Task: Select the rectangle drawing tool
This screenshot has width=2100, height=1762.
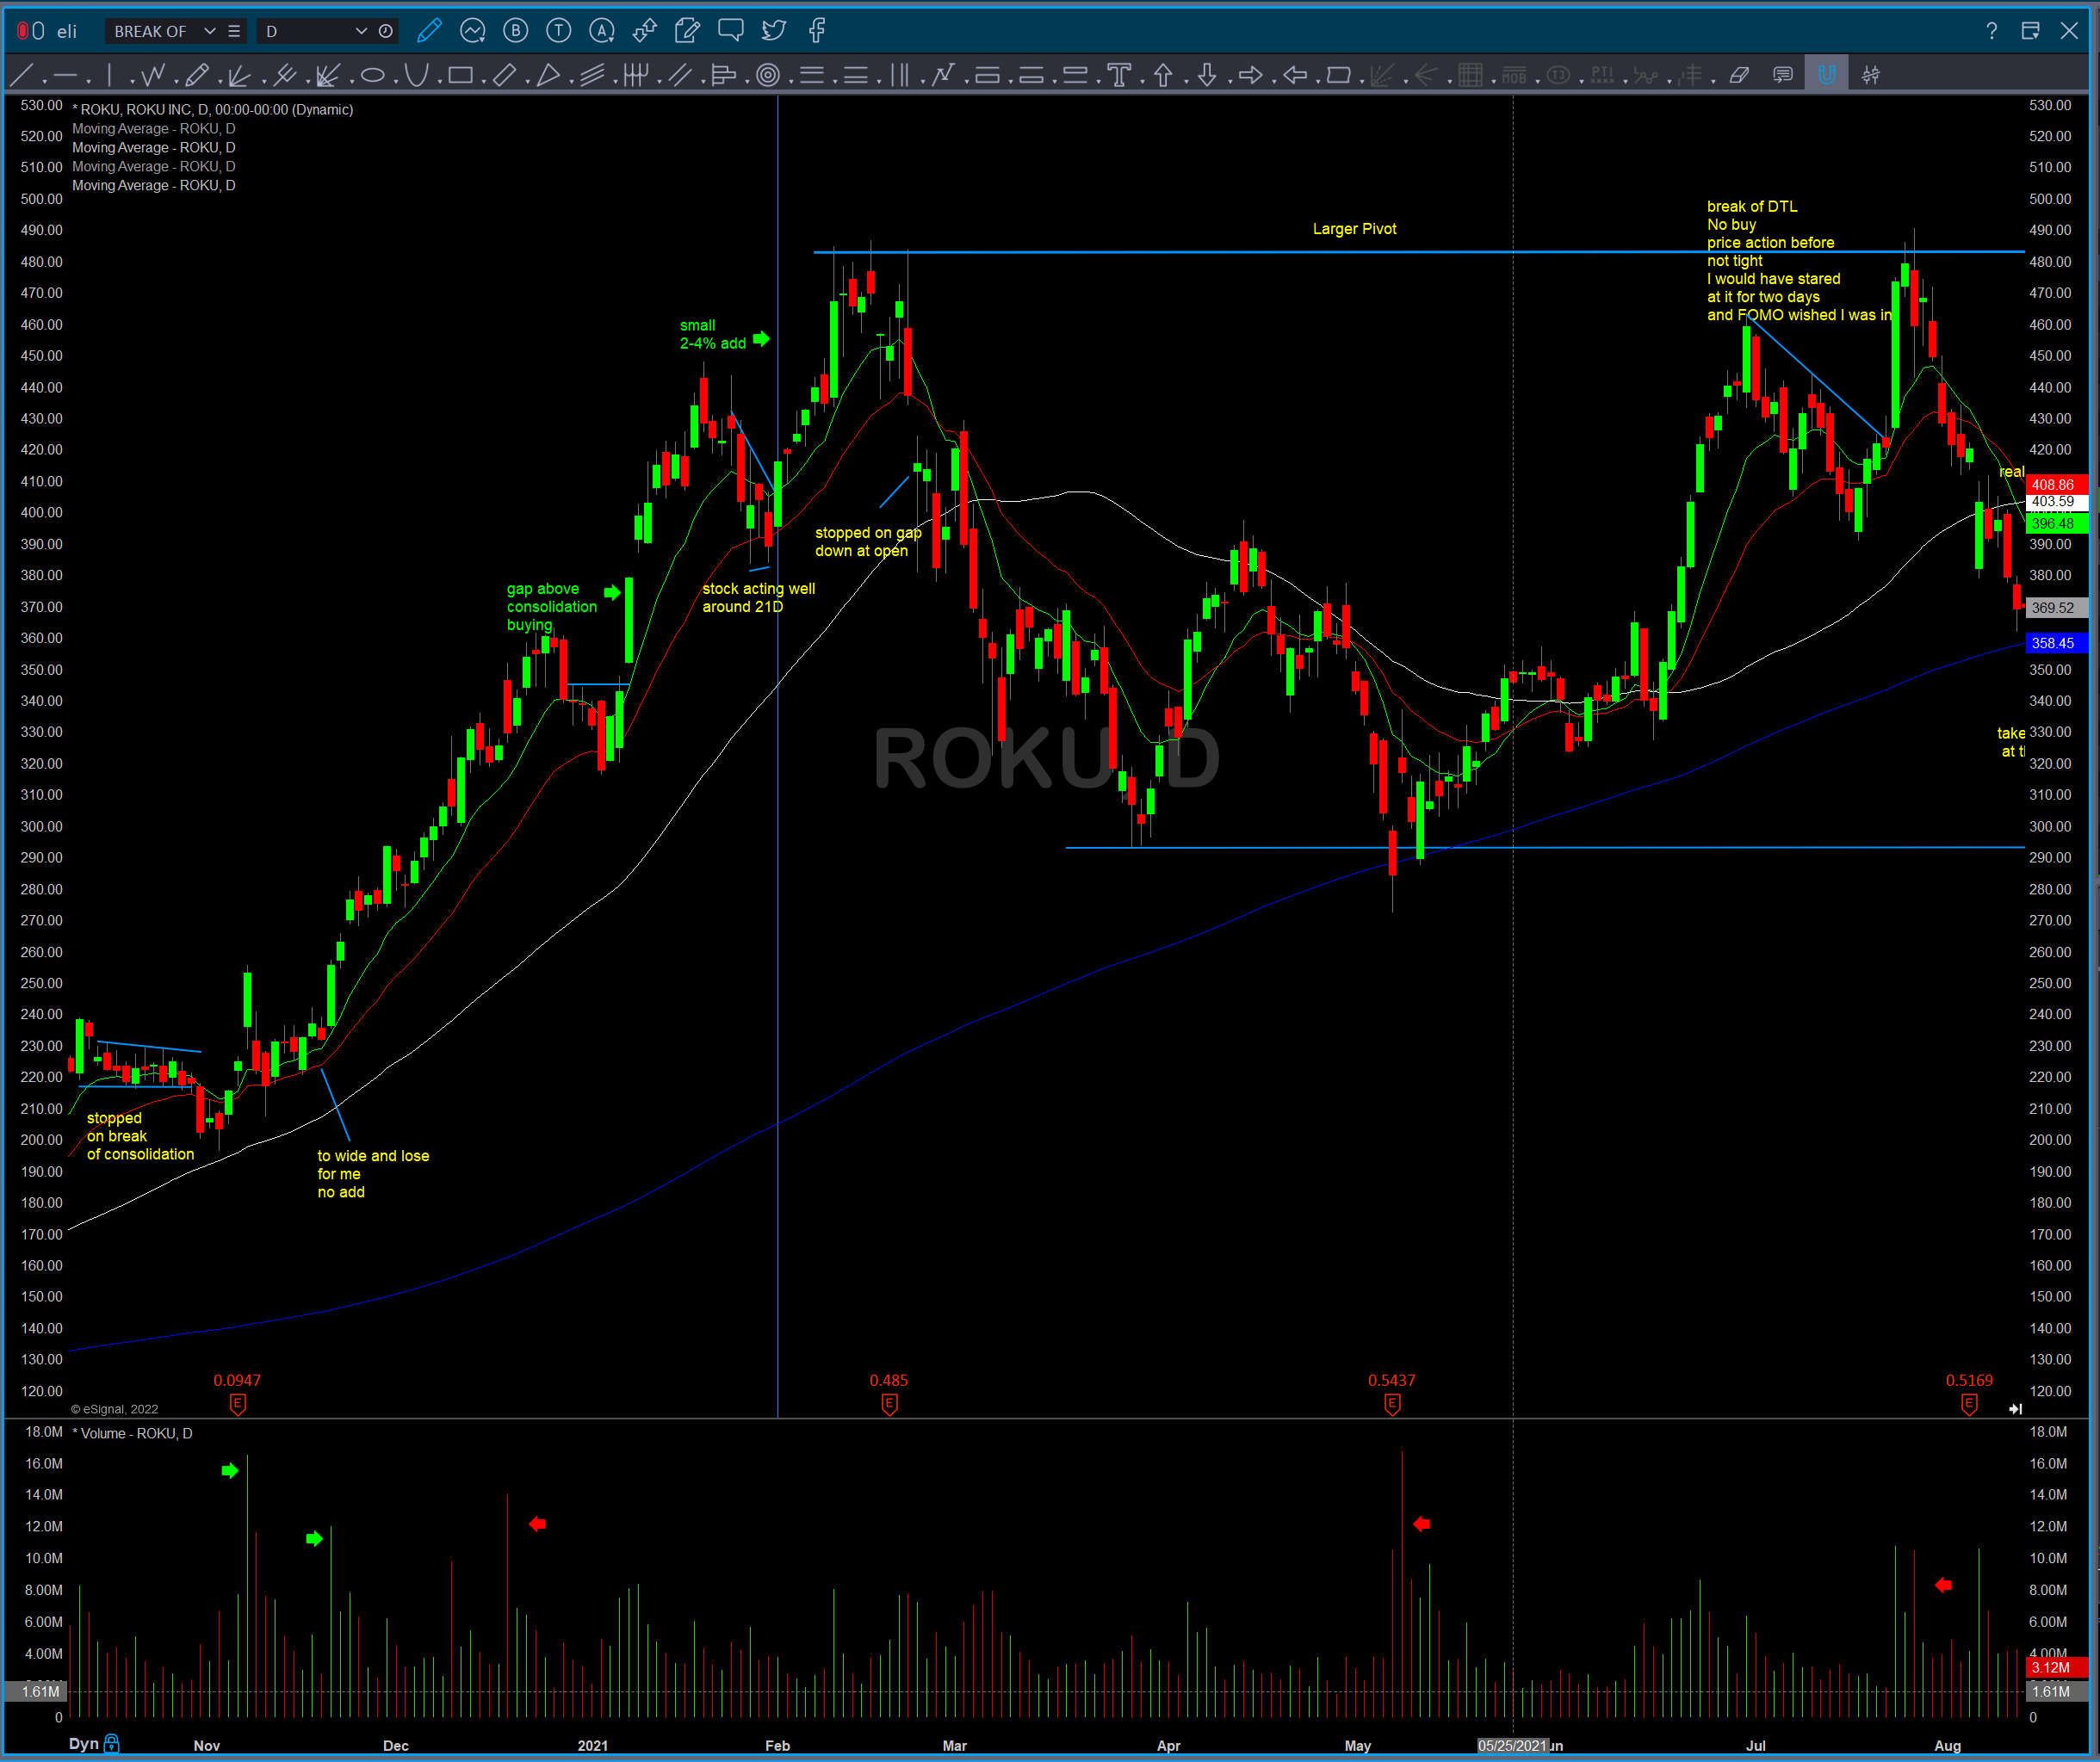Action: [460, 75]
